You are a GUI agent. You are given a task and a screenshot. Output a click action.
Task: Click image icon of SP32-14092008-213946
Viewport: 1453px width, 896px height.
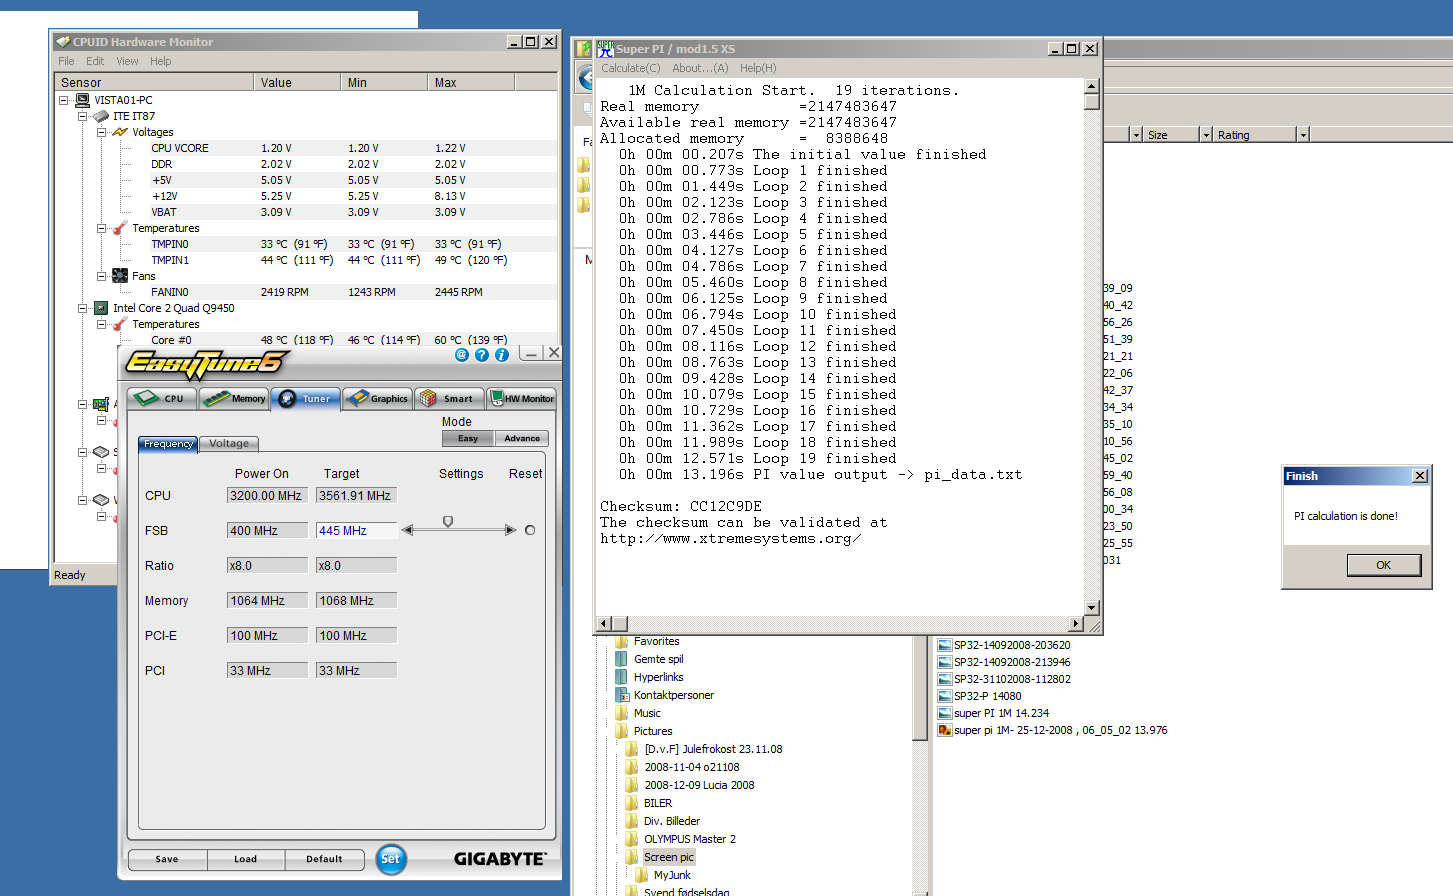pyautogui.click(x=944, y=662)
